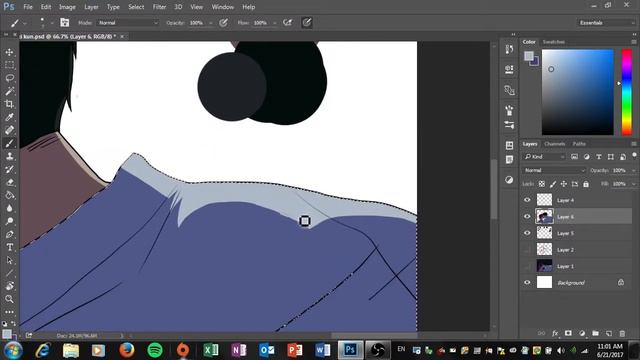This screenshot has width=640, height=360.
Task: Select the Line shape tool
Action: tap(9, 273)
